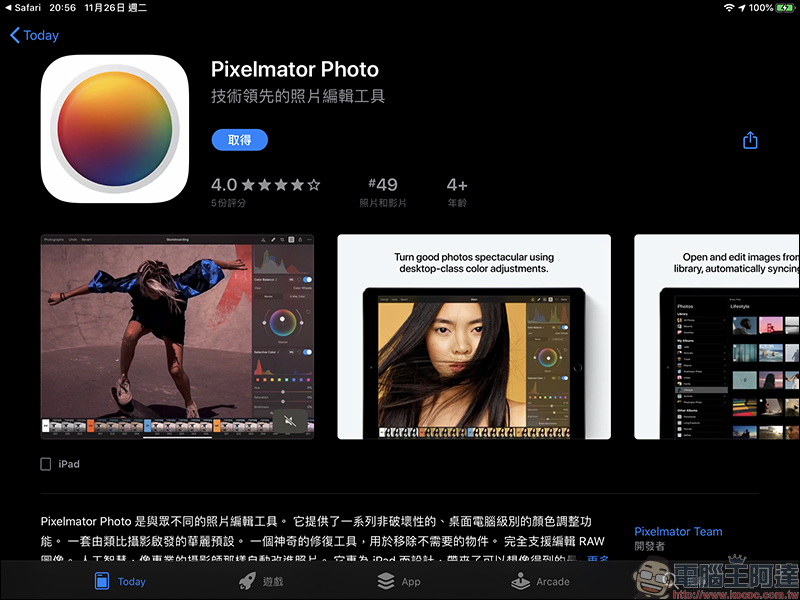Open the color adjustments screenshot
The height and width of the screenshot is (600, 800).
(473, 337)
